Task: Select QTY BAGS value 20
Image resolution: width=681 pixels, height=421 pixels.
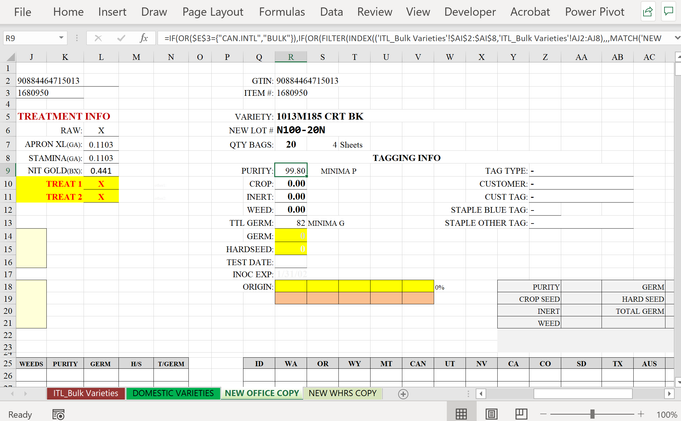Action: 291,144
